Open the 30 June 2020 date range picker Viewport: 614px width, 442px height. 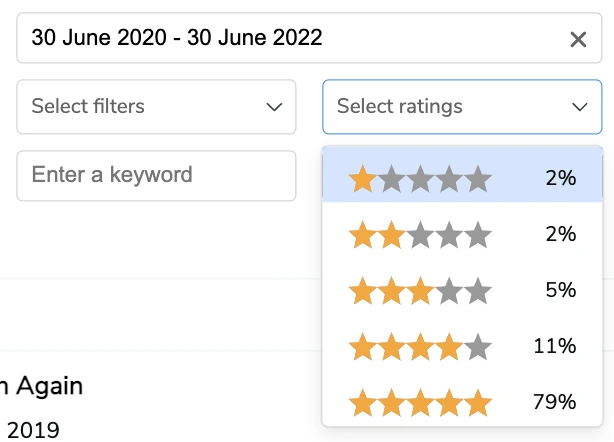click(290, 39)
